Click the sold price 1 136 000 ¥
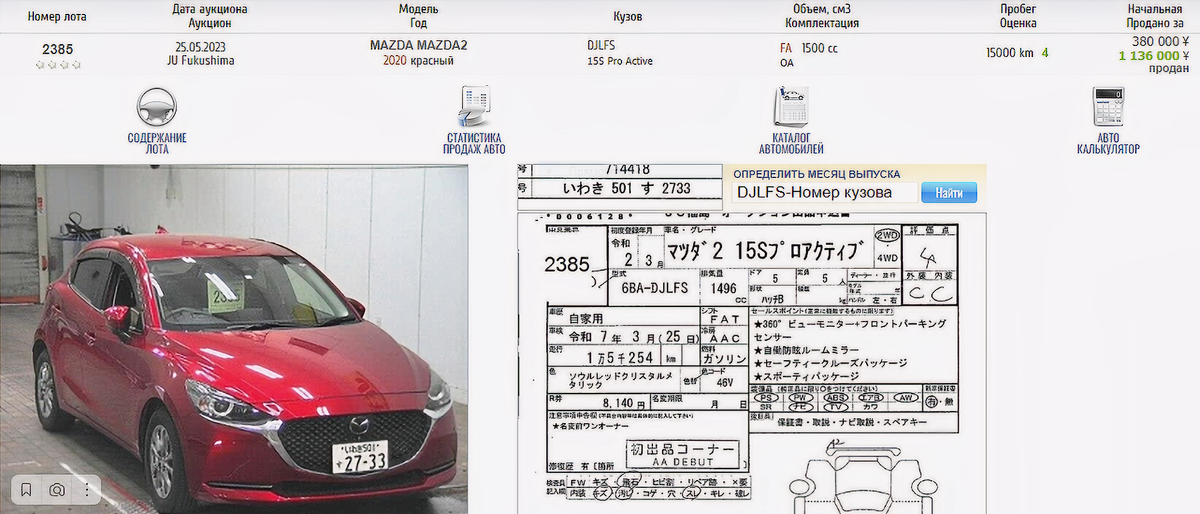 click(x=1154, y=56)
